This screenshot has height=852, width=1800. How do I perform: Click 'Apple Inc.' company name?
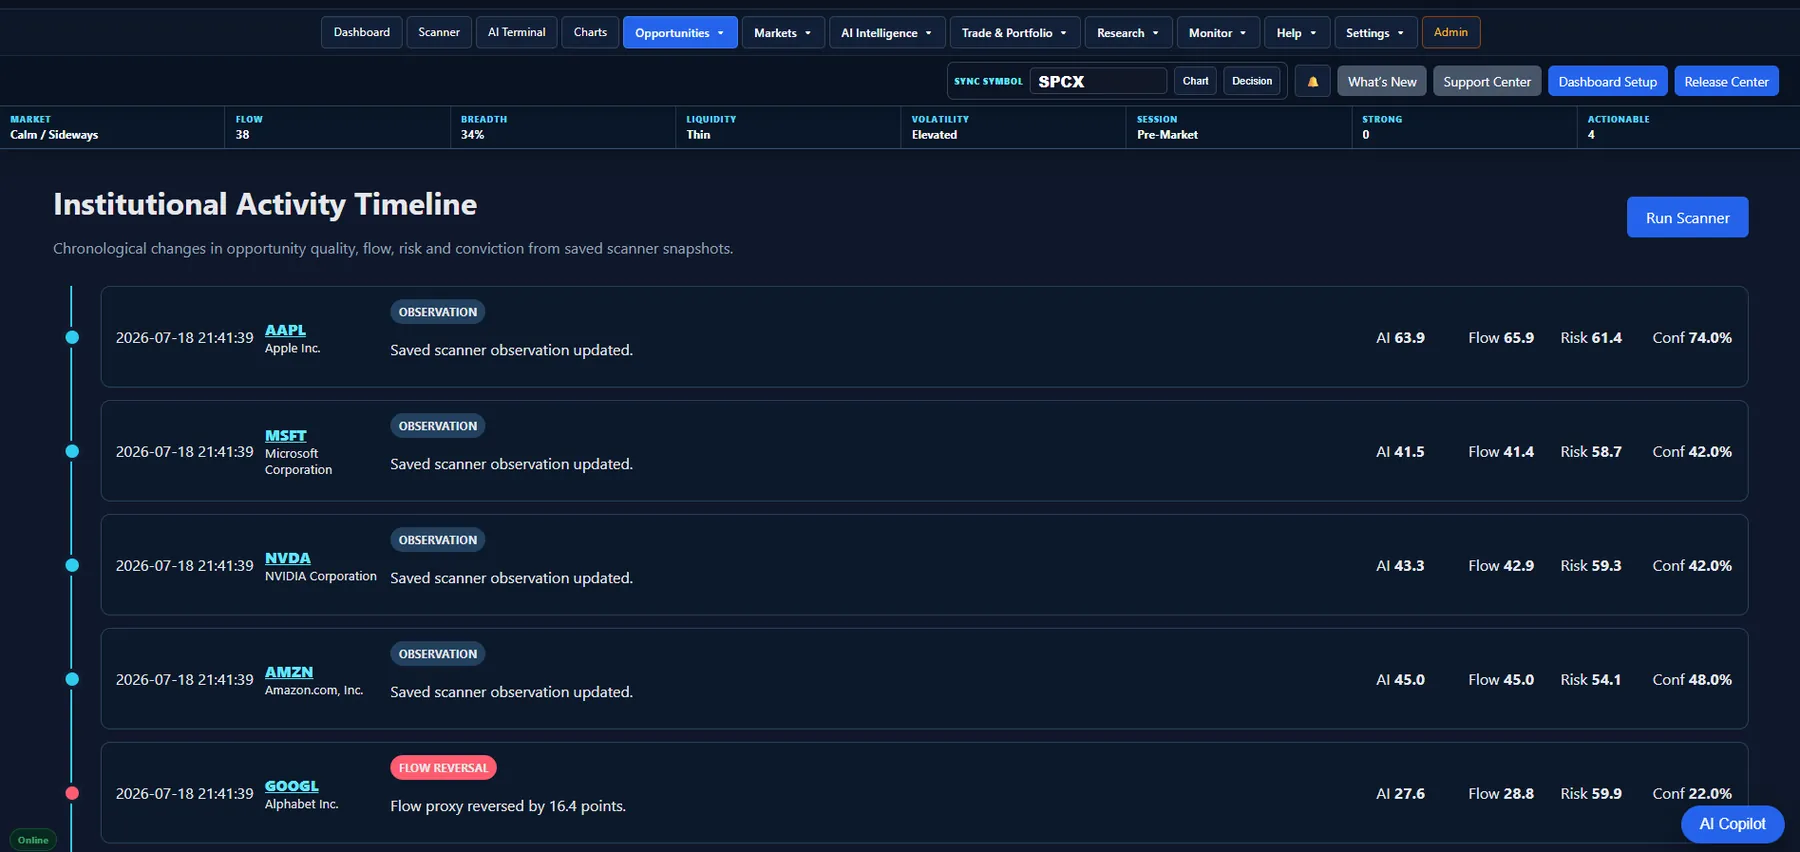293,348
